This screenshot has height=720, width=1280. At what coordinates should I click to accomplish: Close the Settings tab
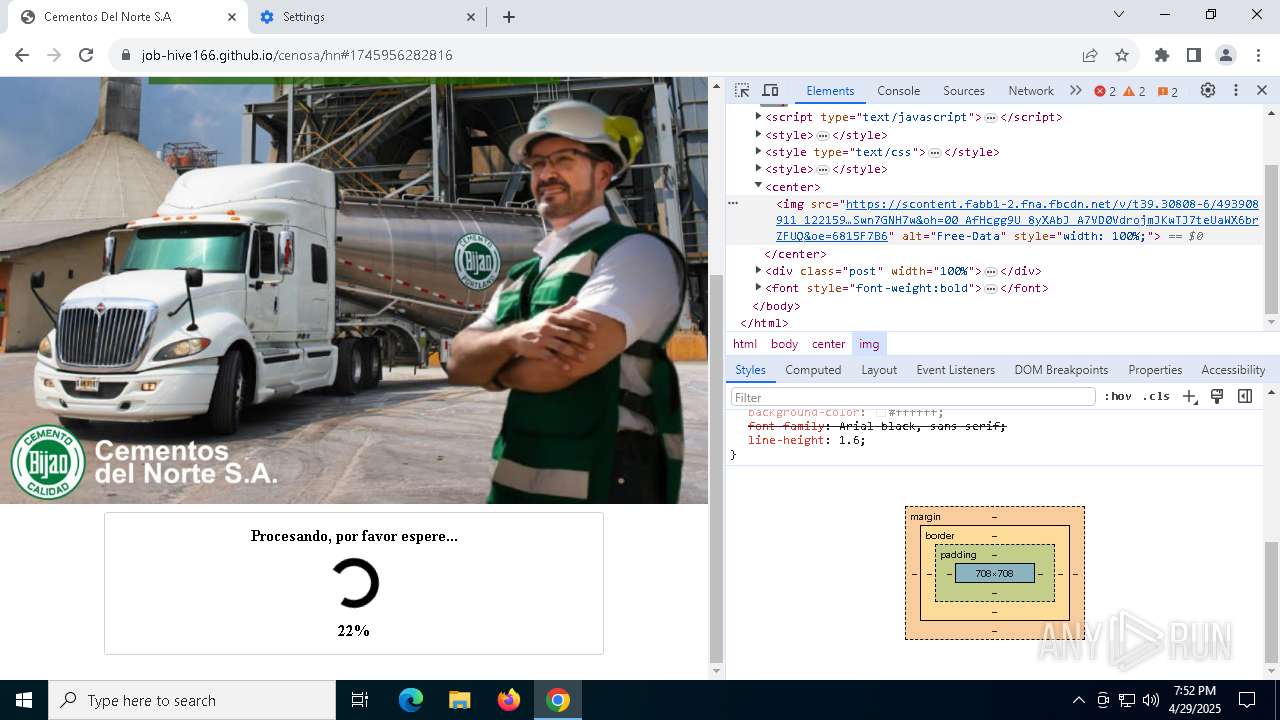(472, 17)
